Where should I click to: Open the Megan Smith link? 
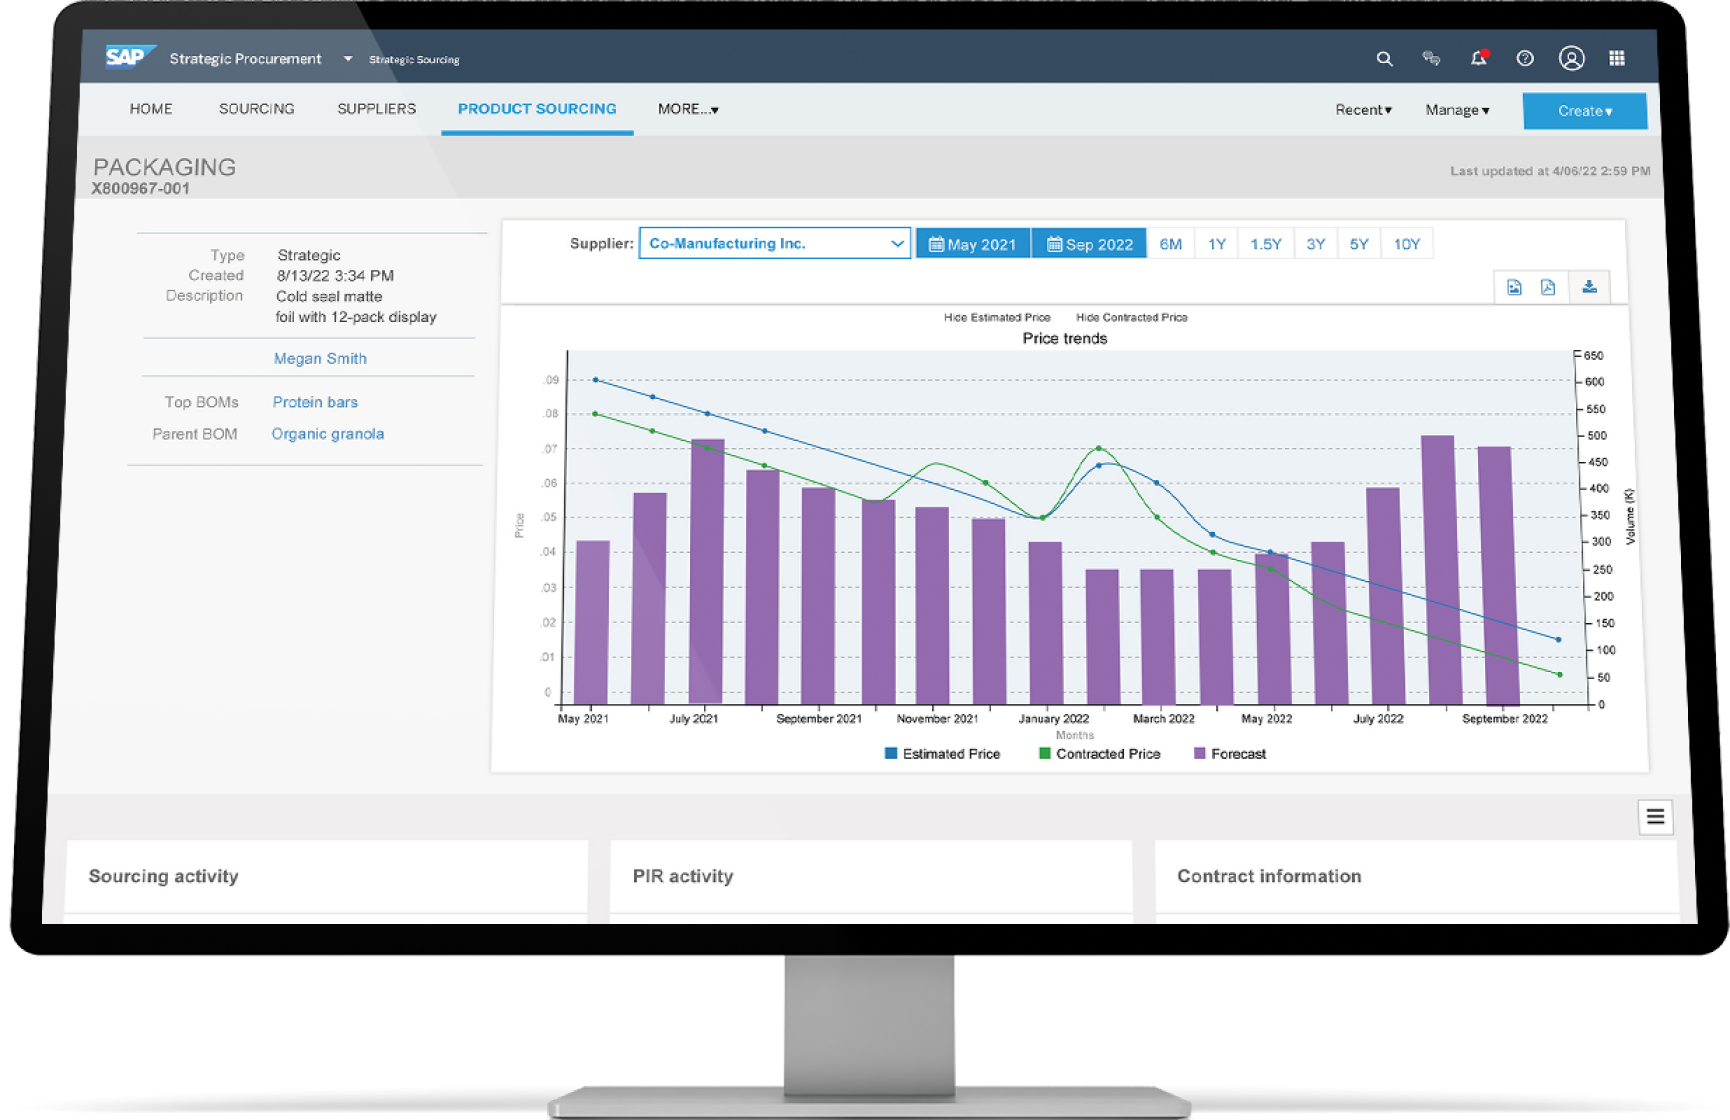[320, 358]
